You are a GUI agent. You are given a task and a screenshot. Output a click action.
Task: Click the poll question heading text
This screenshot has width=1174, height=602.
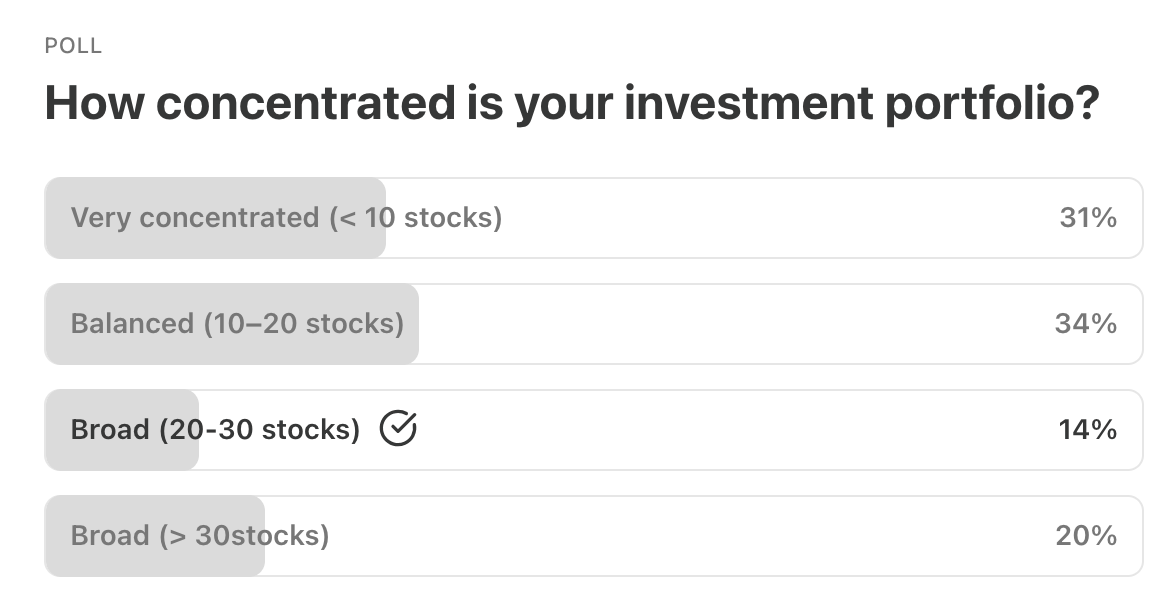(572, 105)
